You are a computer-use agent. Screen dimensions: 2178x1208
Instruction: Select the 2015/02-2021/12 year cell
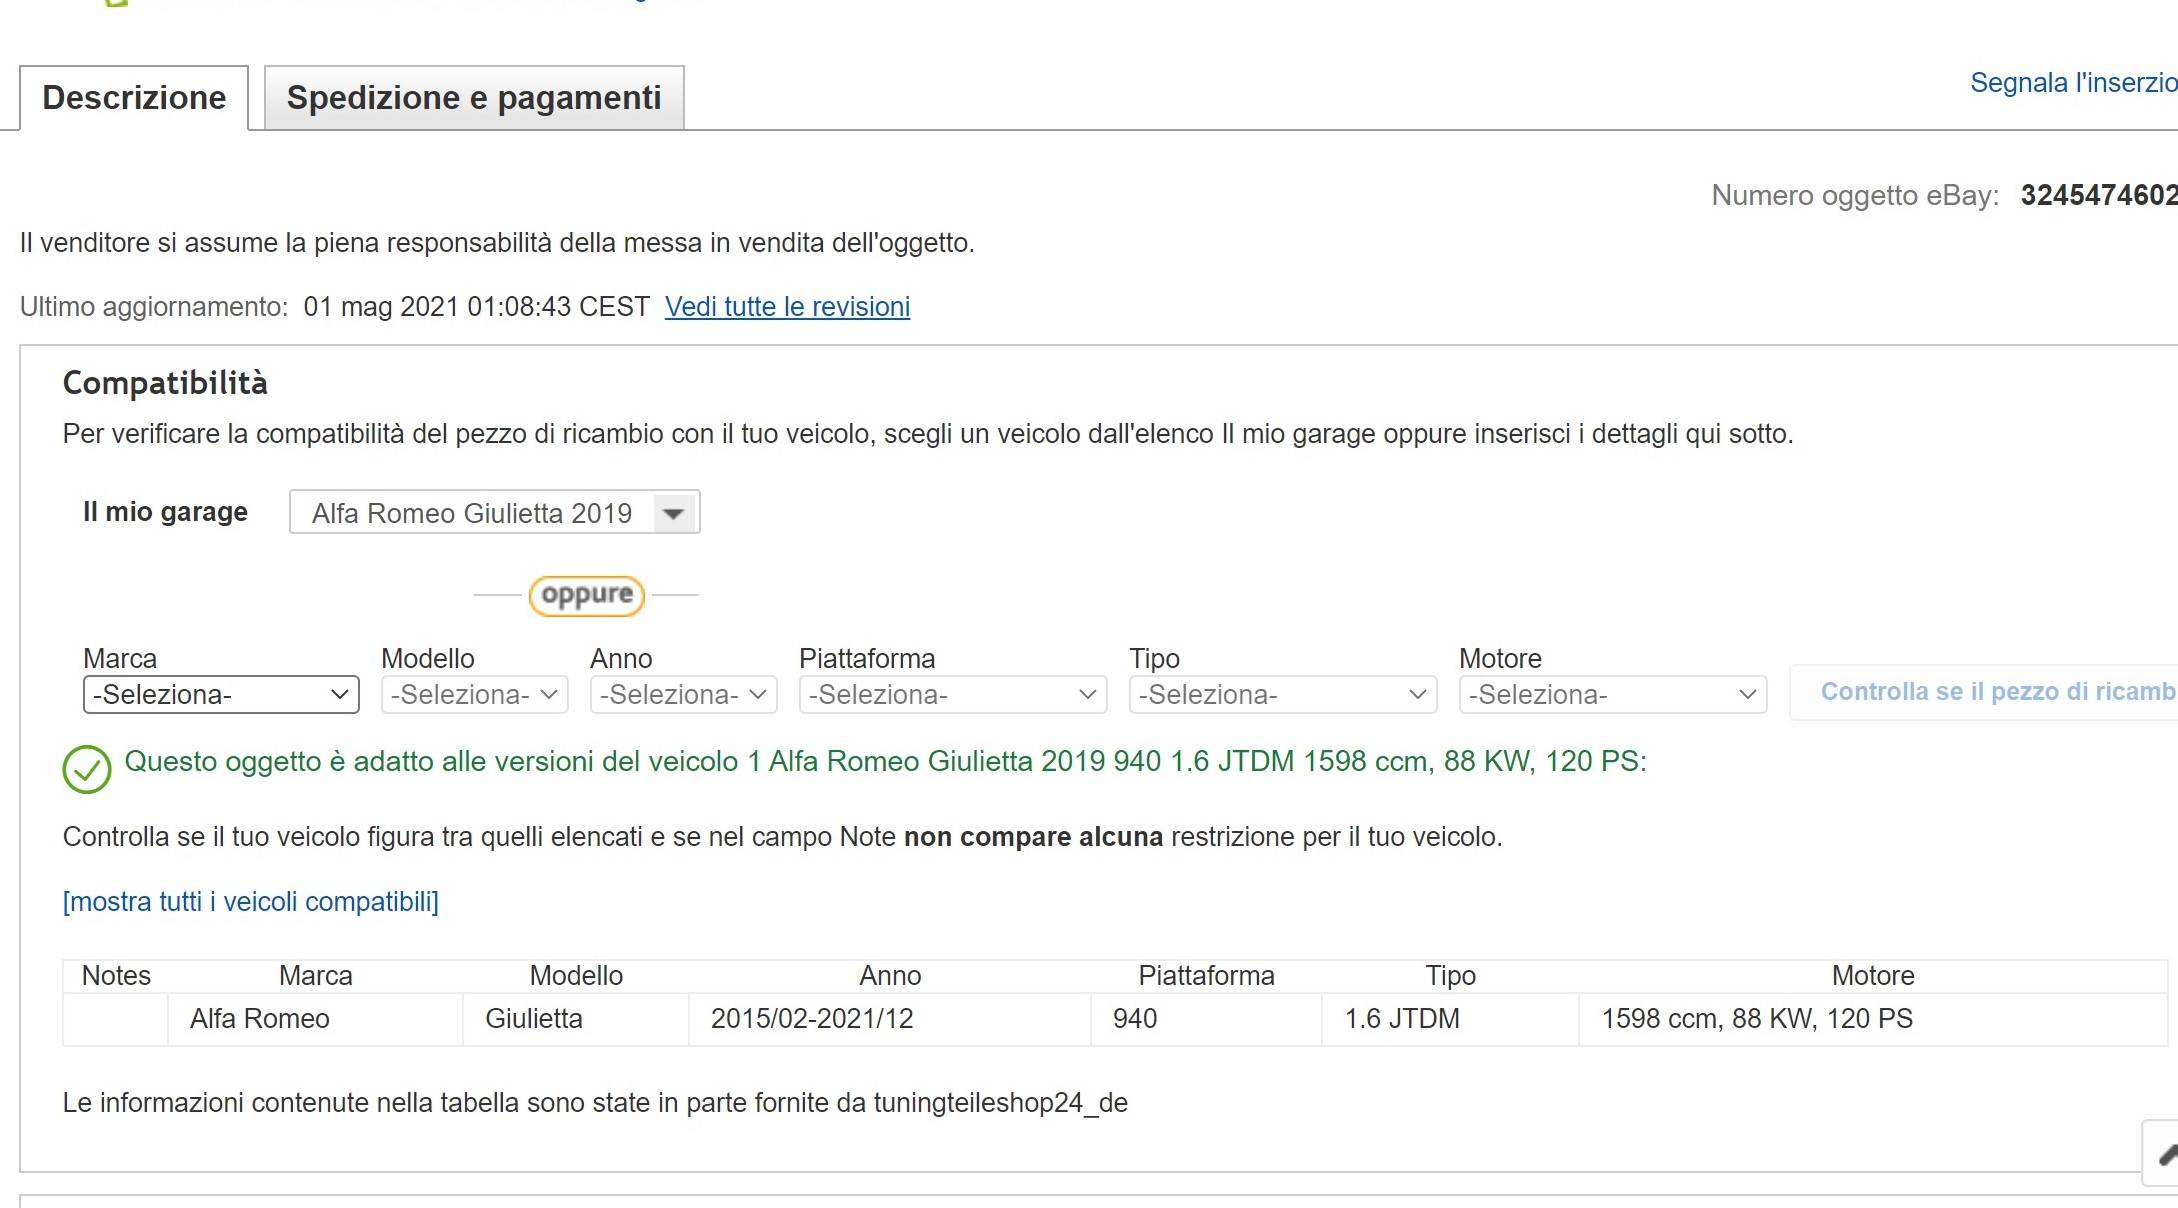pos(890,1019)
